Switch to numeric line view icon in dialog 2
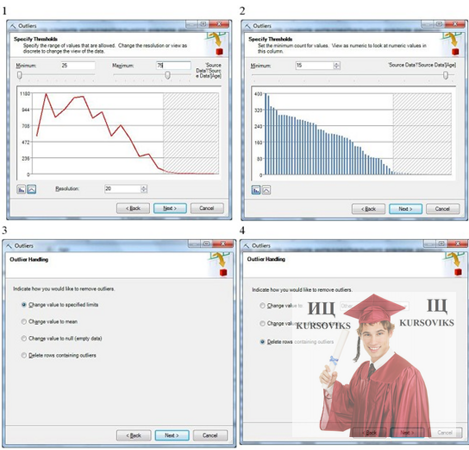 click(x=266, y=190)
